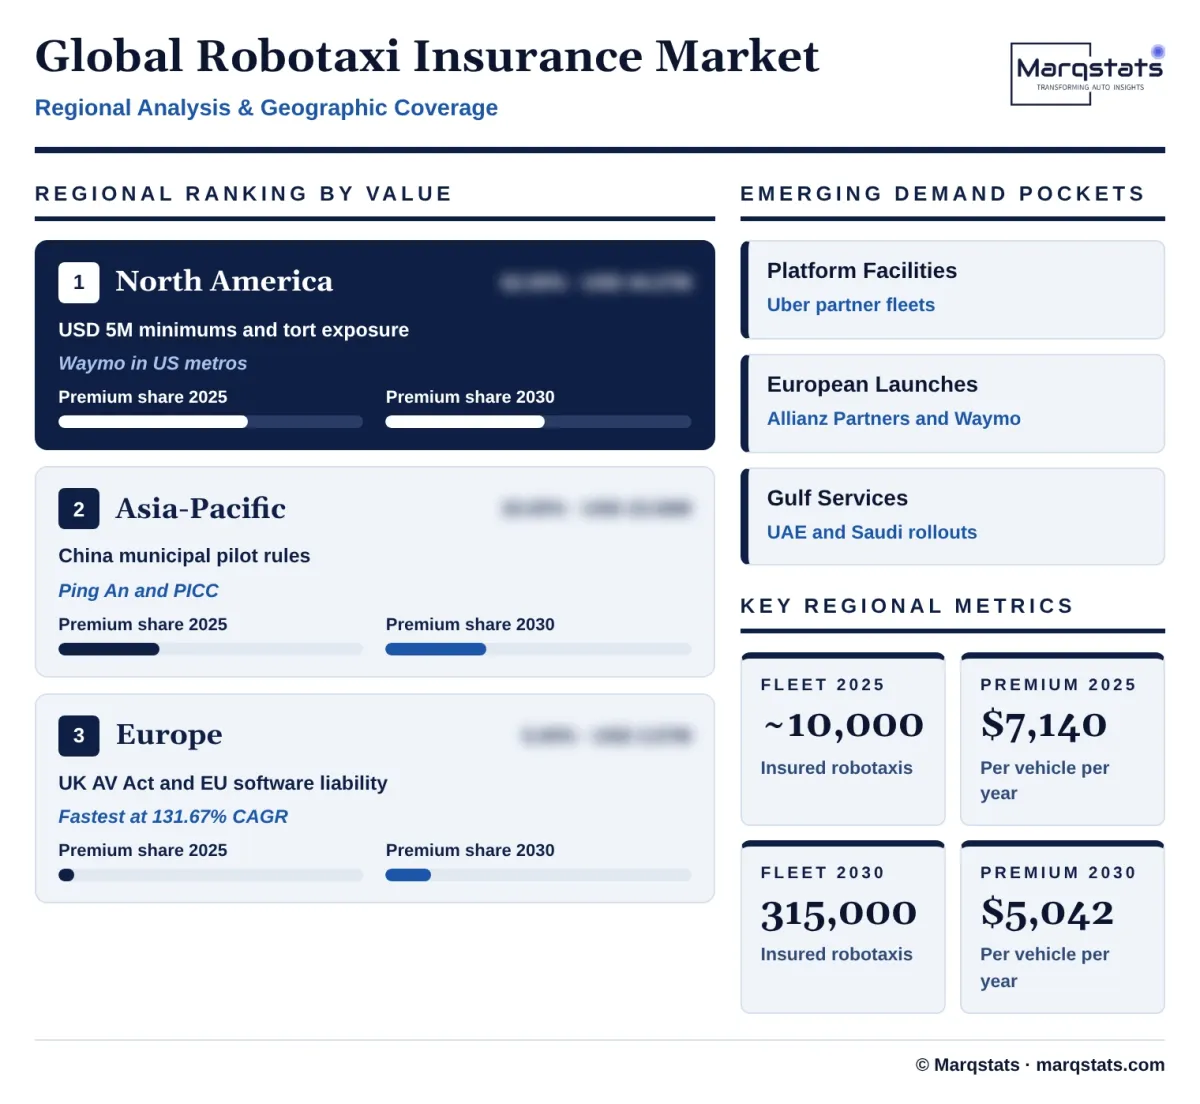Click Emerging Demand Pockets section header
Viewport: 1200px width, 1104px height.
pos(943,194)
